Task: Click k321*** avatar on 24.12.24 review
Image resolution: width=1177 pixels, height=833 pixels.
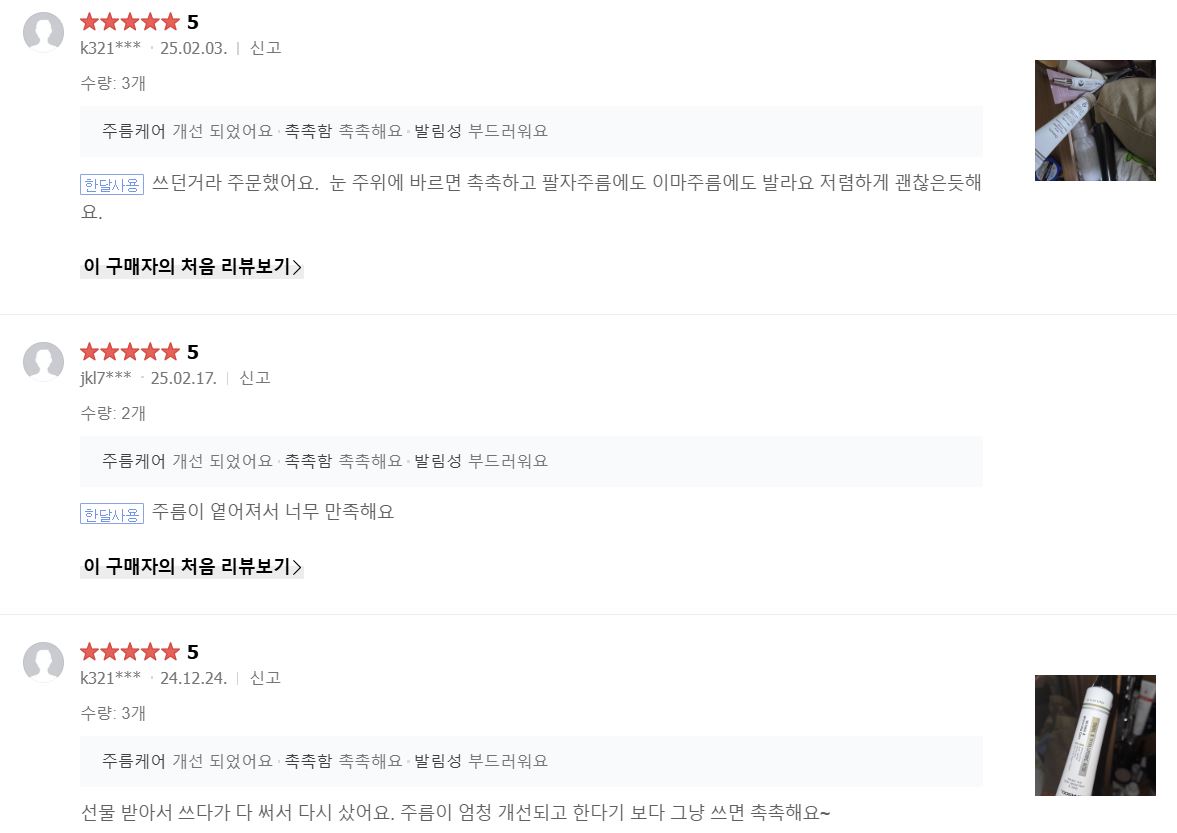Action: click(43, 662)
